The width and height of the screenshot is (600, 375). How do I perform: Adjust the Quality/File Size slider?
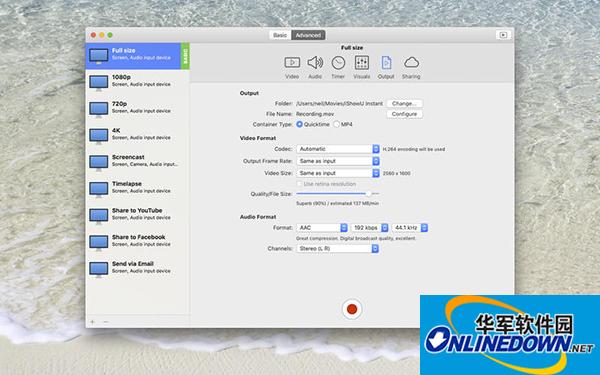pos(338,194)
